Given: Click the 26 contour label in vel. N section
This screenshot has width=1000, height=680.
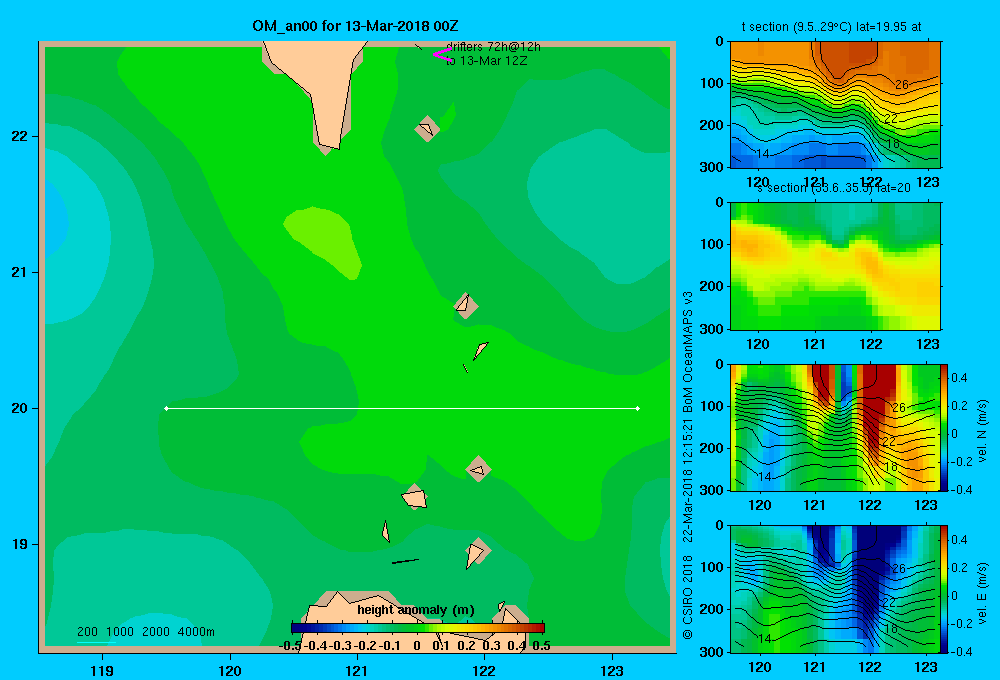Looking at the screenshot, I should (899, 408).
